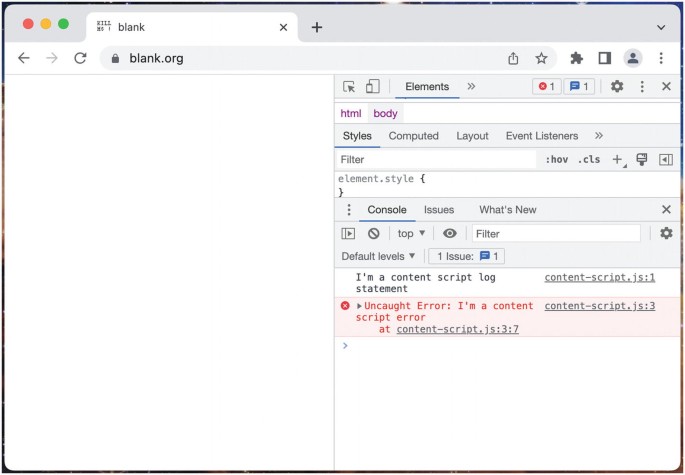Open content-script.js:3:7 link in error
The width and height of the screenshot is (685, 475).
click(x=457, y=329)
